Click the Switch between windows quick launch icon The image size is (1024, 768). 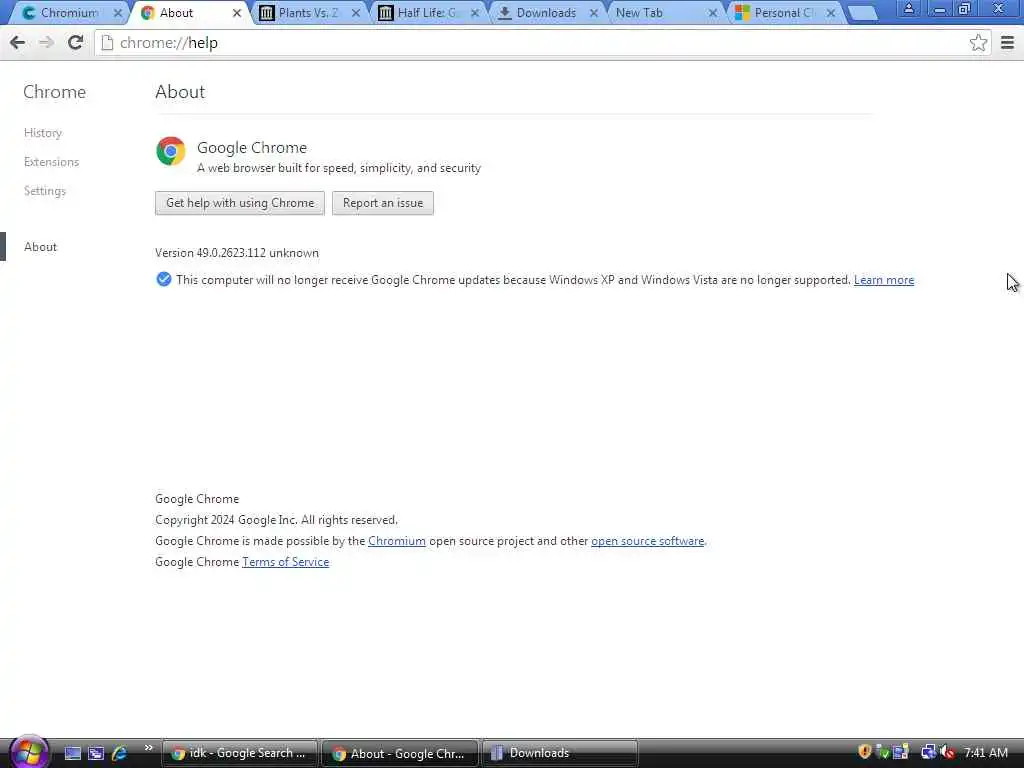[96, 753]
